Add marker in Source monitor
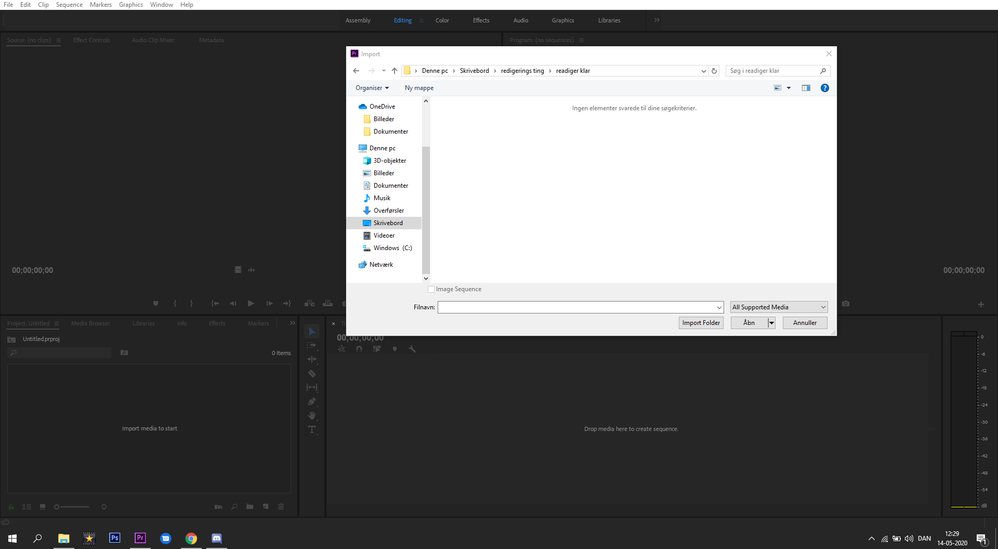998x549 pixels. [155, 303]
